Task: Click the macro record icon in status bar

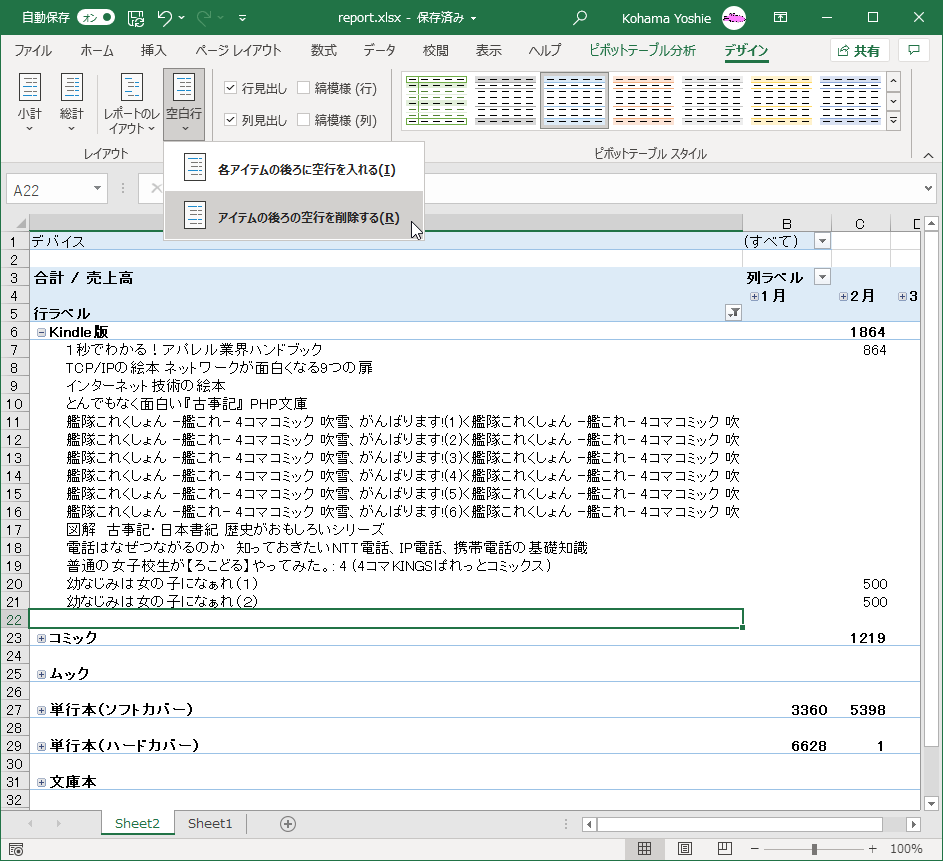Action: click(x=16, y=849)
